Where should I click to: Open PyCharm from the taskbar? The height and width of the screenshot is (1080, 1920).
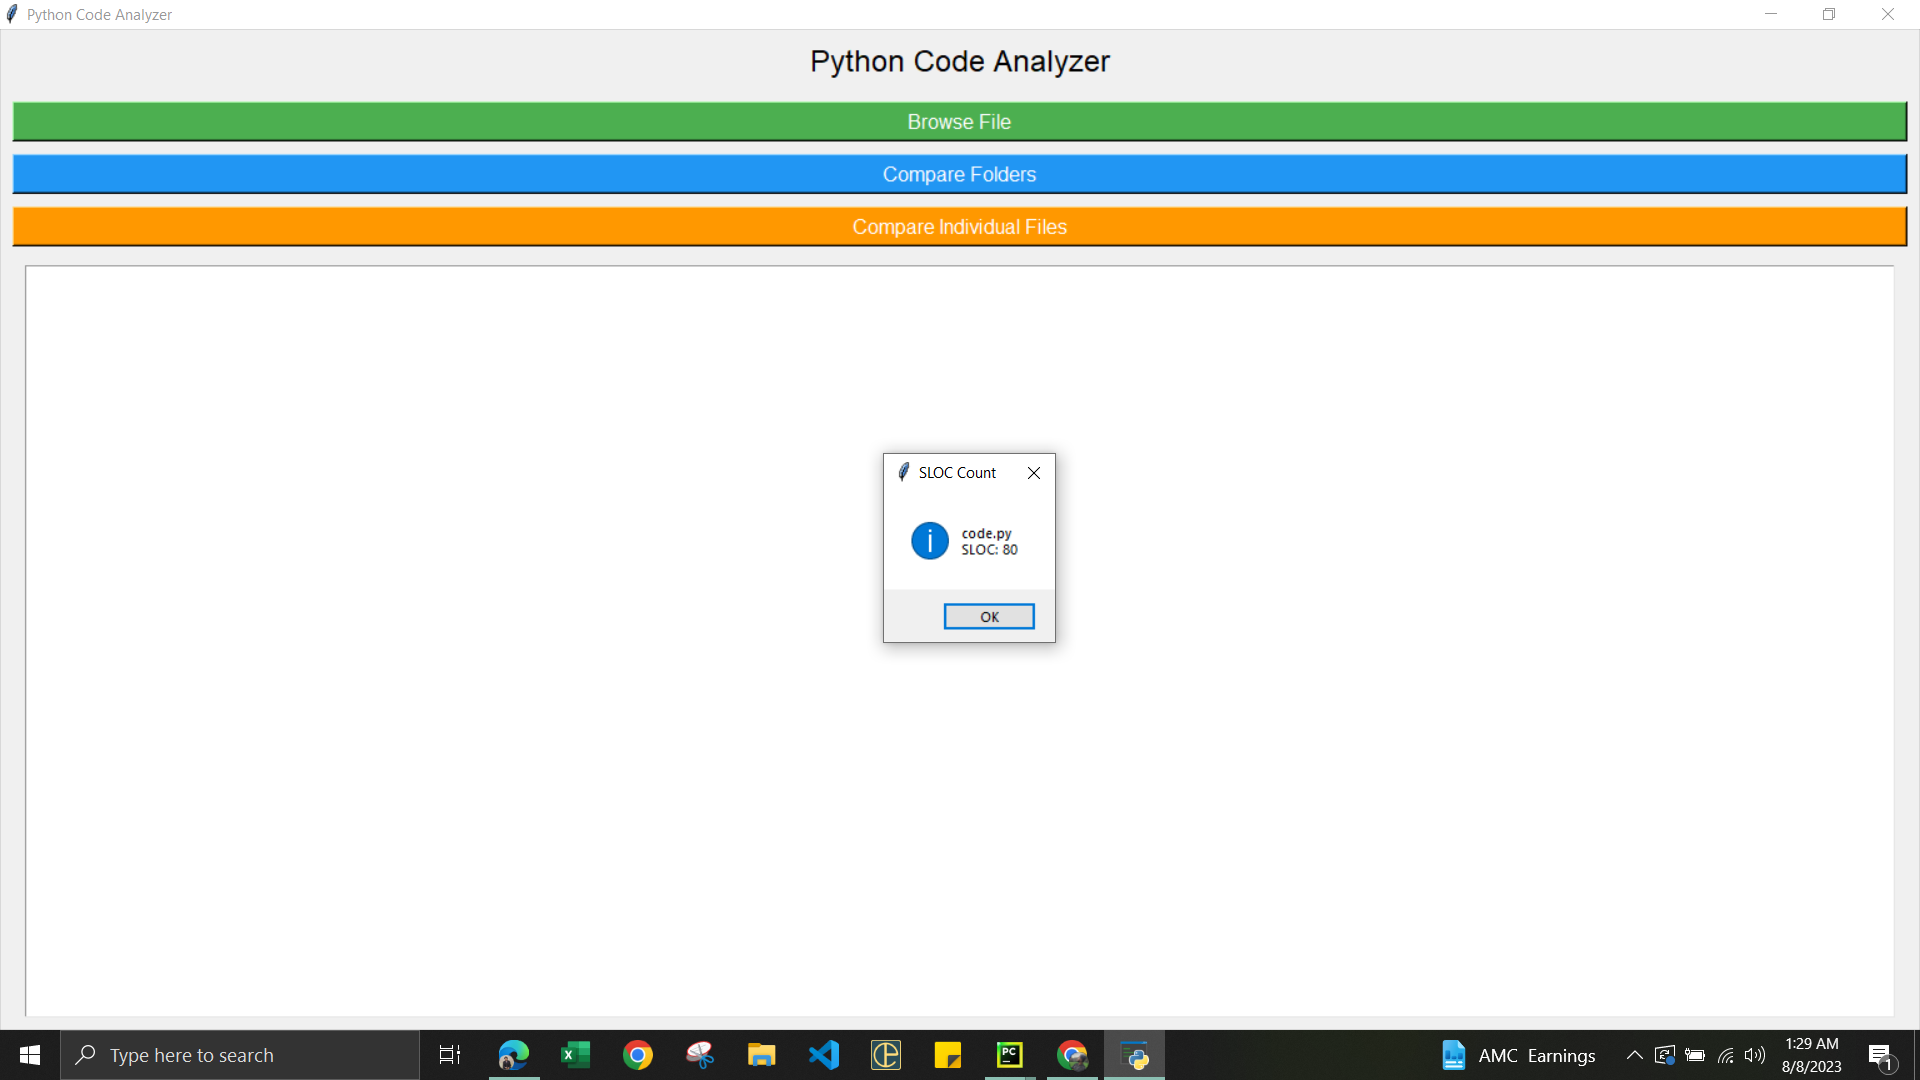click(1010, 1055)
